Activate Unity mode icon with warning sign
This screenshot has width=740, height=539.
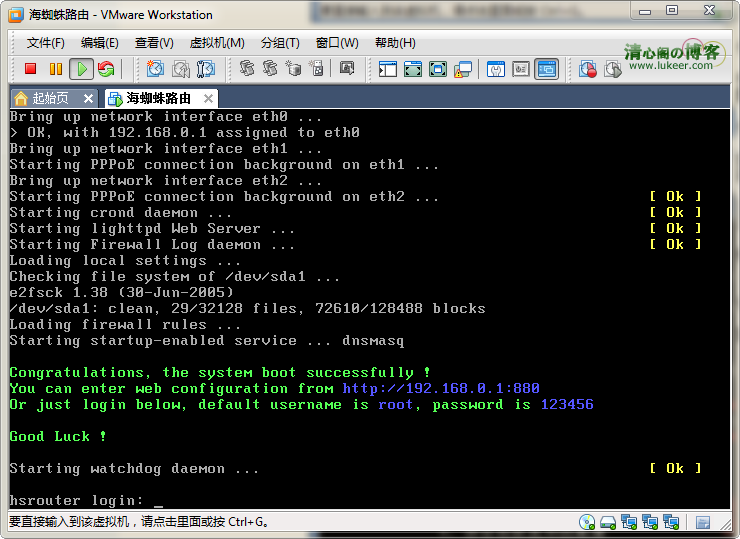tap(463, 69)
